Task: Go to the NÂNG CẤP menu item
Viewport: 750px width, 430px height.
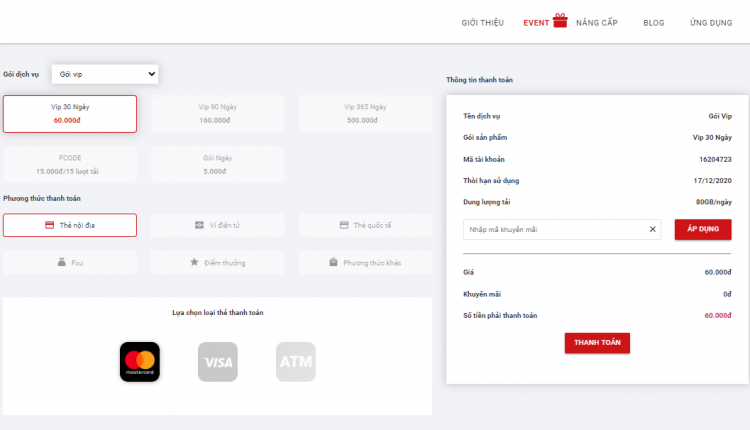Action: 597,23
